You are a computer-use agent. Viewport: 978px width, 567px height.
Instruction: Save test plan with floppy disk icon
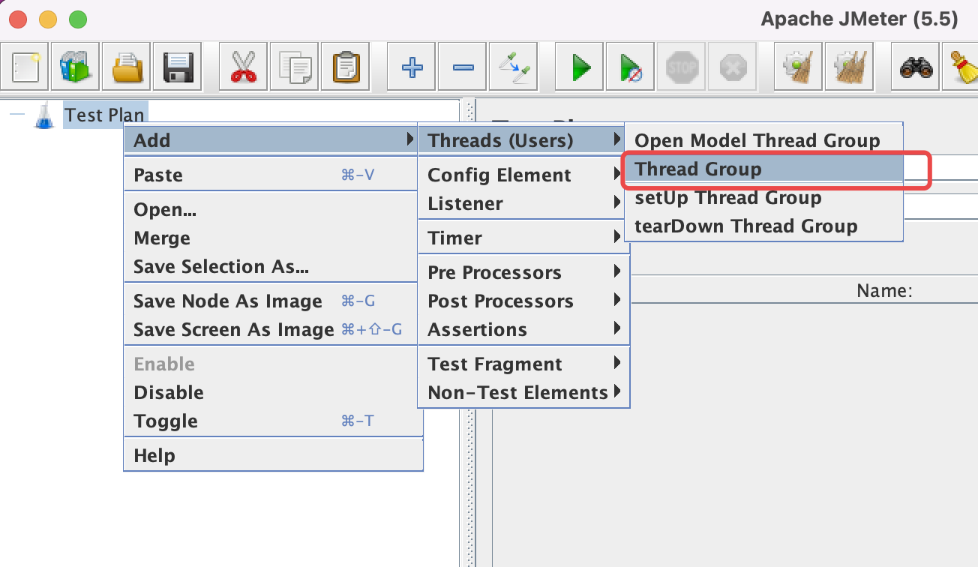click(x=177, y=68)
